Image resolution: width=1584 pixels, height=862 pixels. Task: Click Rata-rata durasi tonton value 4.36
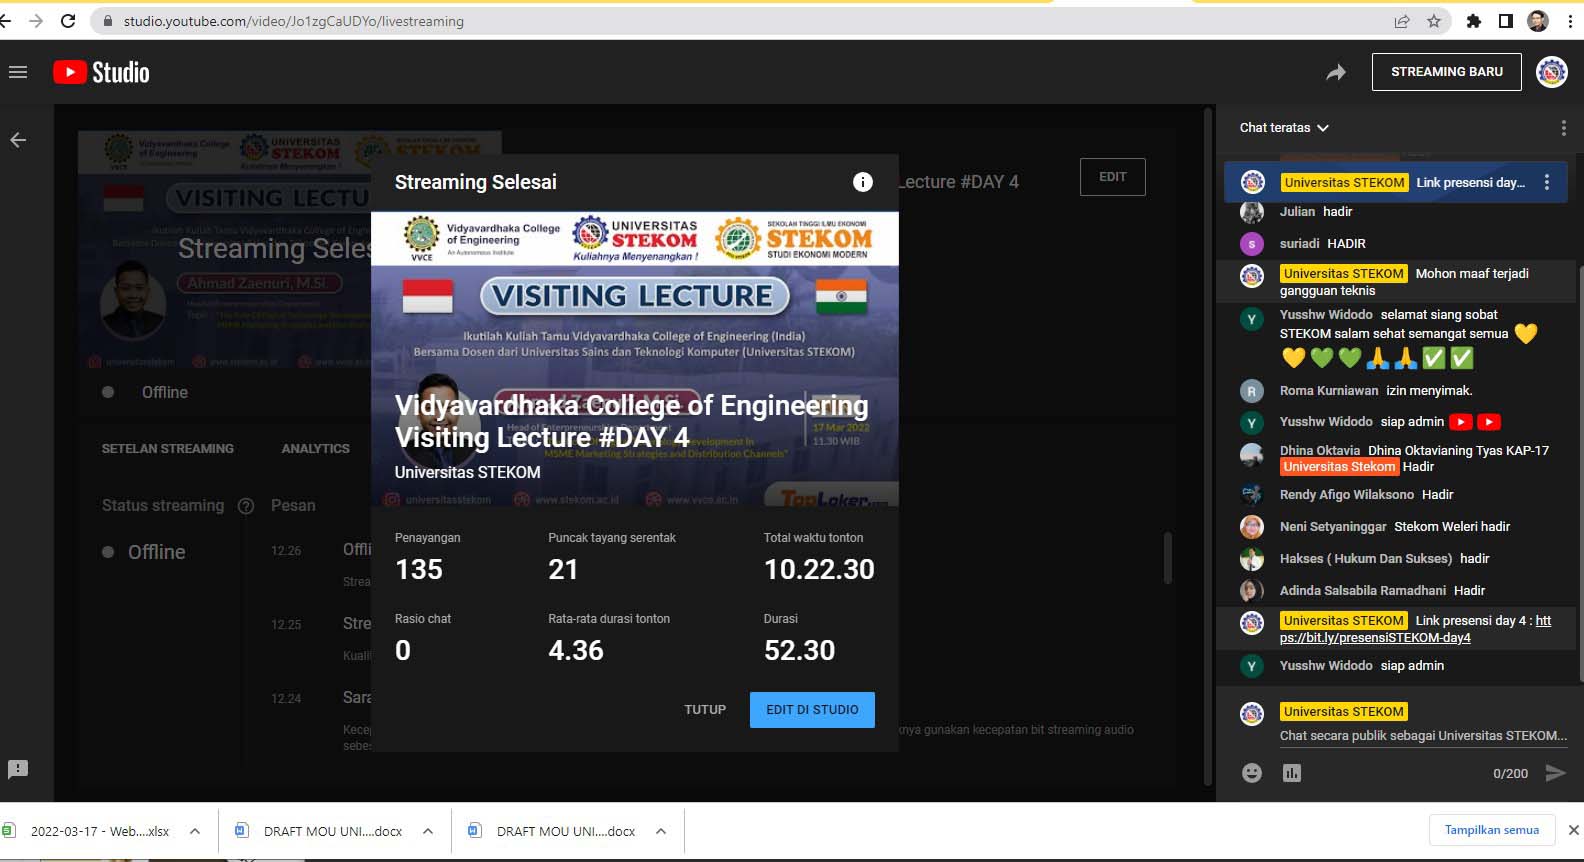tap(576, 651)
